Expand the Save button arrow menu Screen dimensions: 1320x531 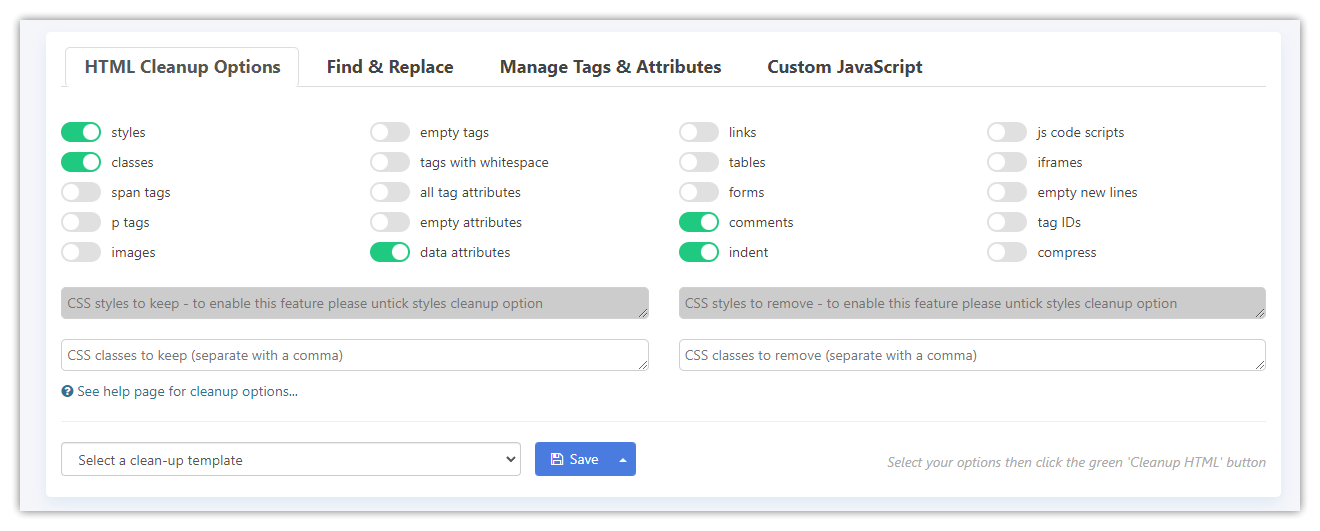pos(623,460)
